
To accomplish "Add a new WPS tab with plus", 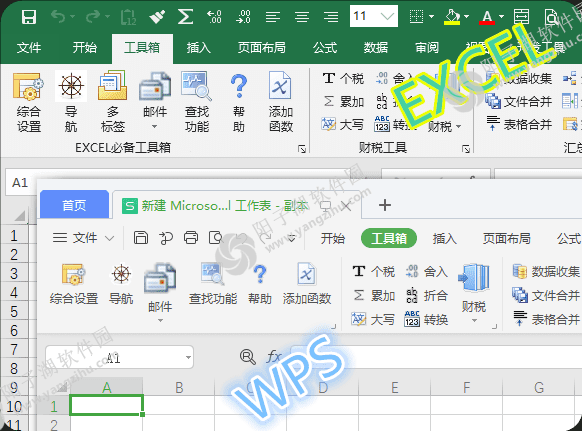I will 385,205.
